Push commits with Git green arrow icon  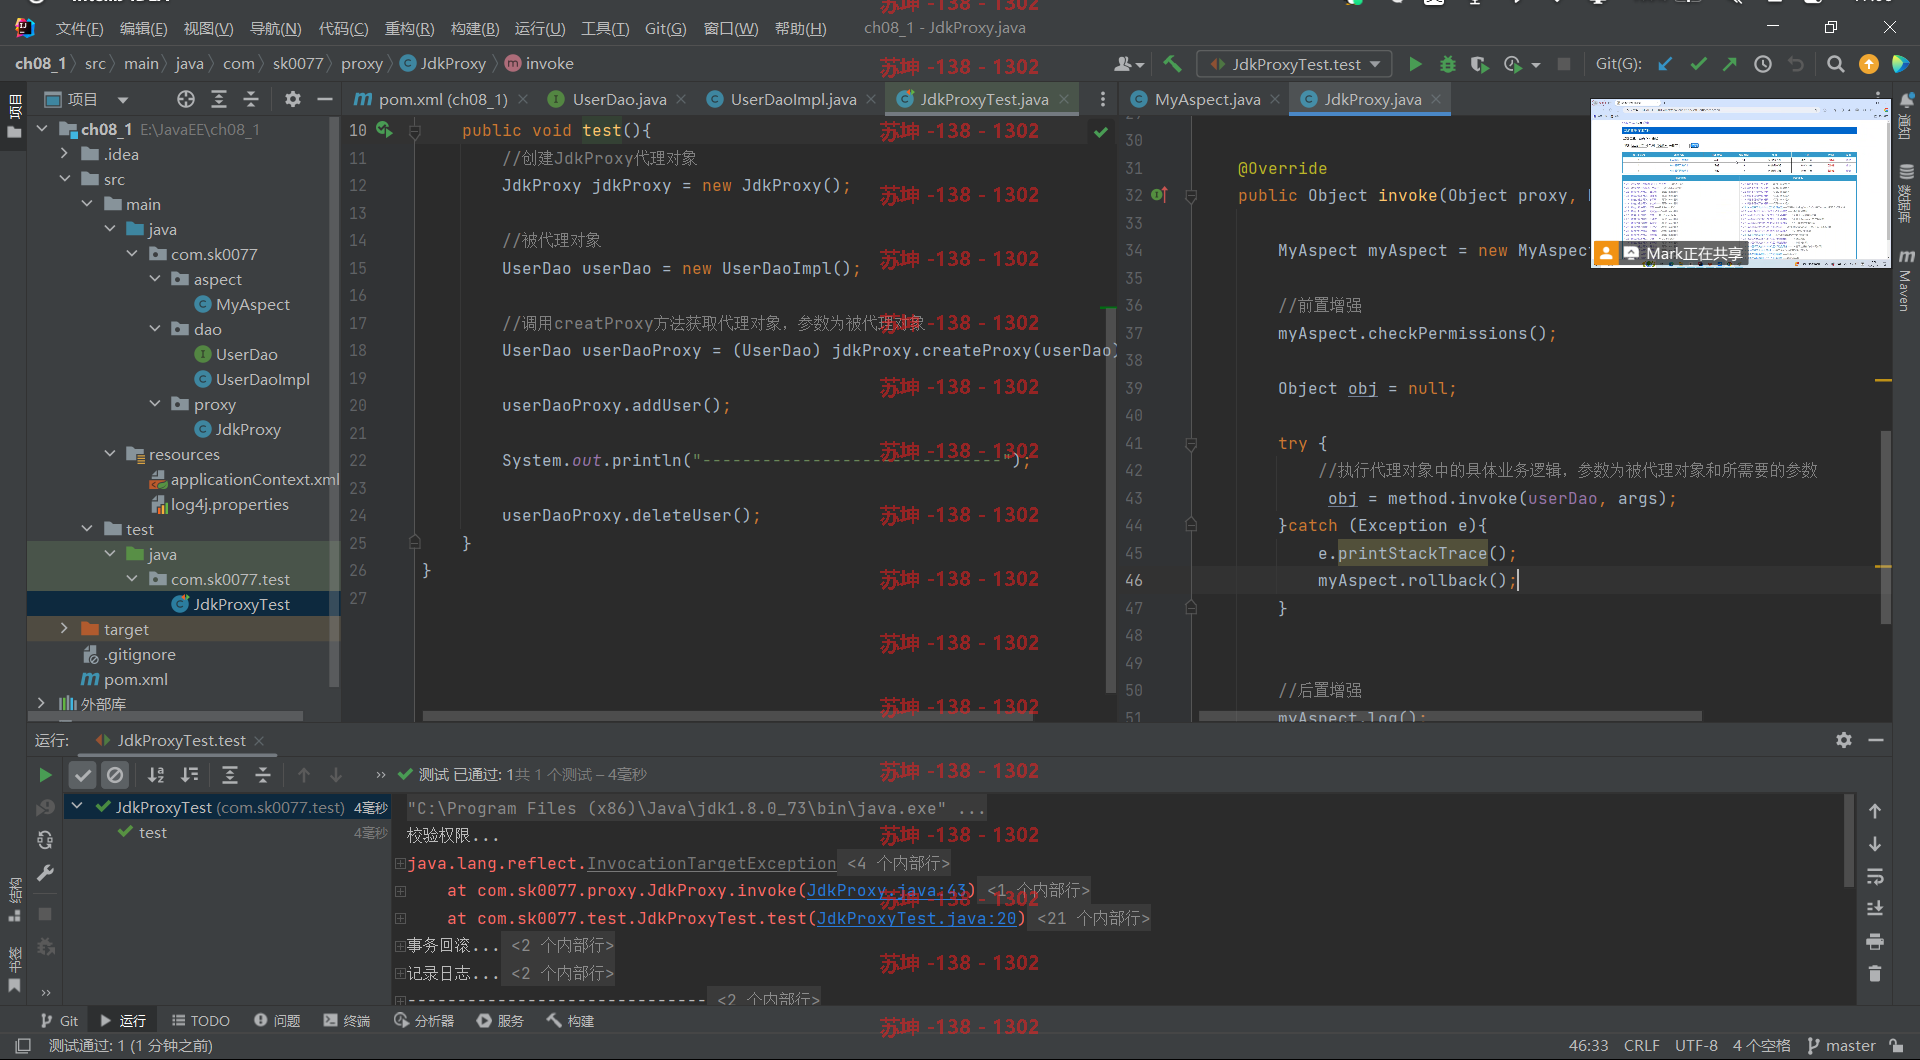pyautogui.click(x=1730, y=64)
